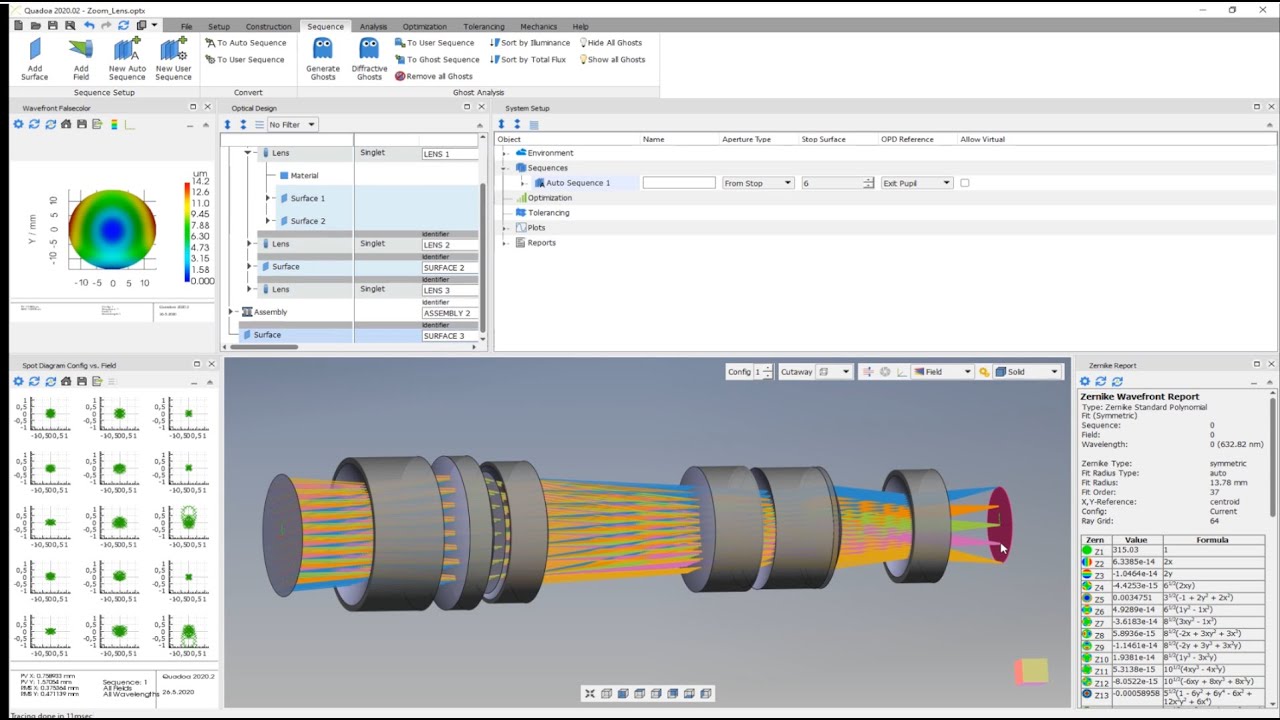Screen dimensions: 1280x720
Task: Toggle the Allow Virtual checkbox
Action: coord(964,183)
